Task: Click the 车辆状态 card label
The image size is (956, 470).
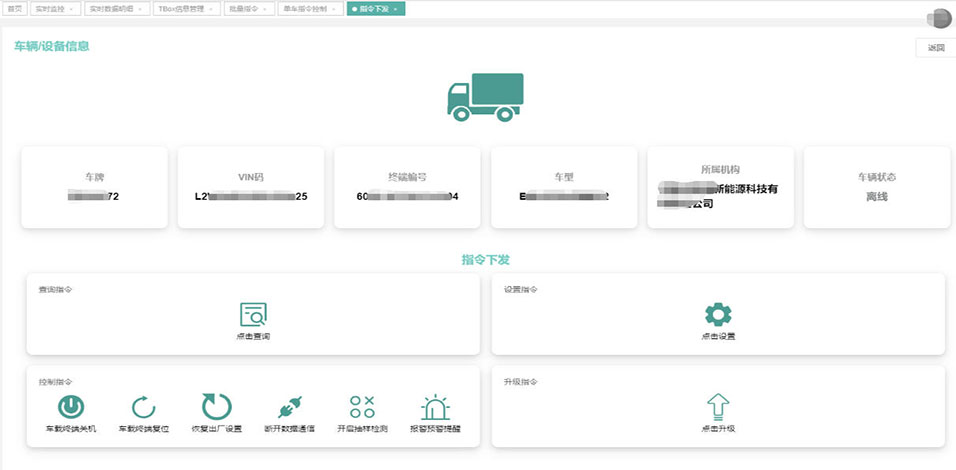Action: [x=877, y=177]
